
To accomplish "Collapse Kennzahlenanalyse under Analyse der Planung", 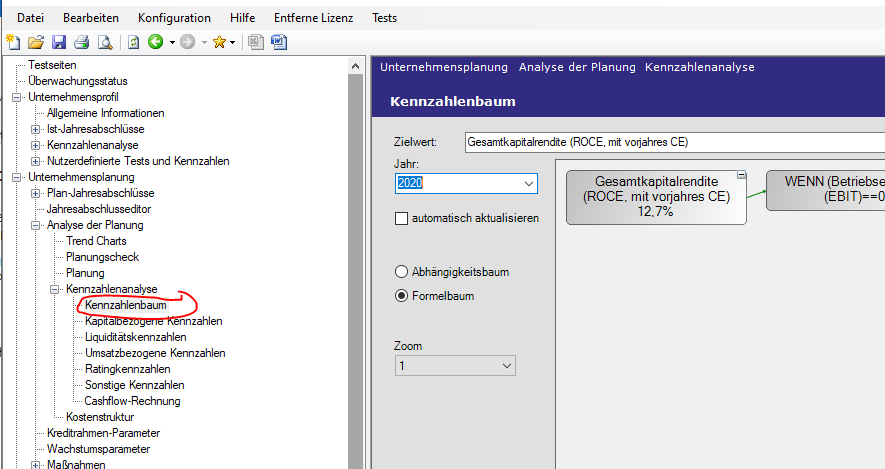I will [54, 289].
